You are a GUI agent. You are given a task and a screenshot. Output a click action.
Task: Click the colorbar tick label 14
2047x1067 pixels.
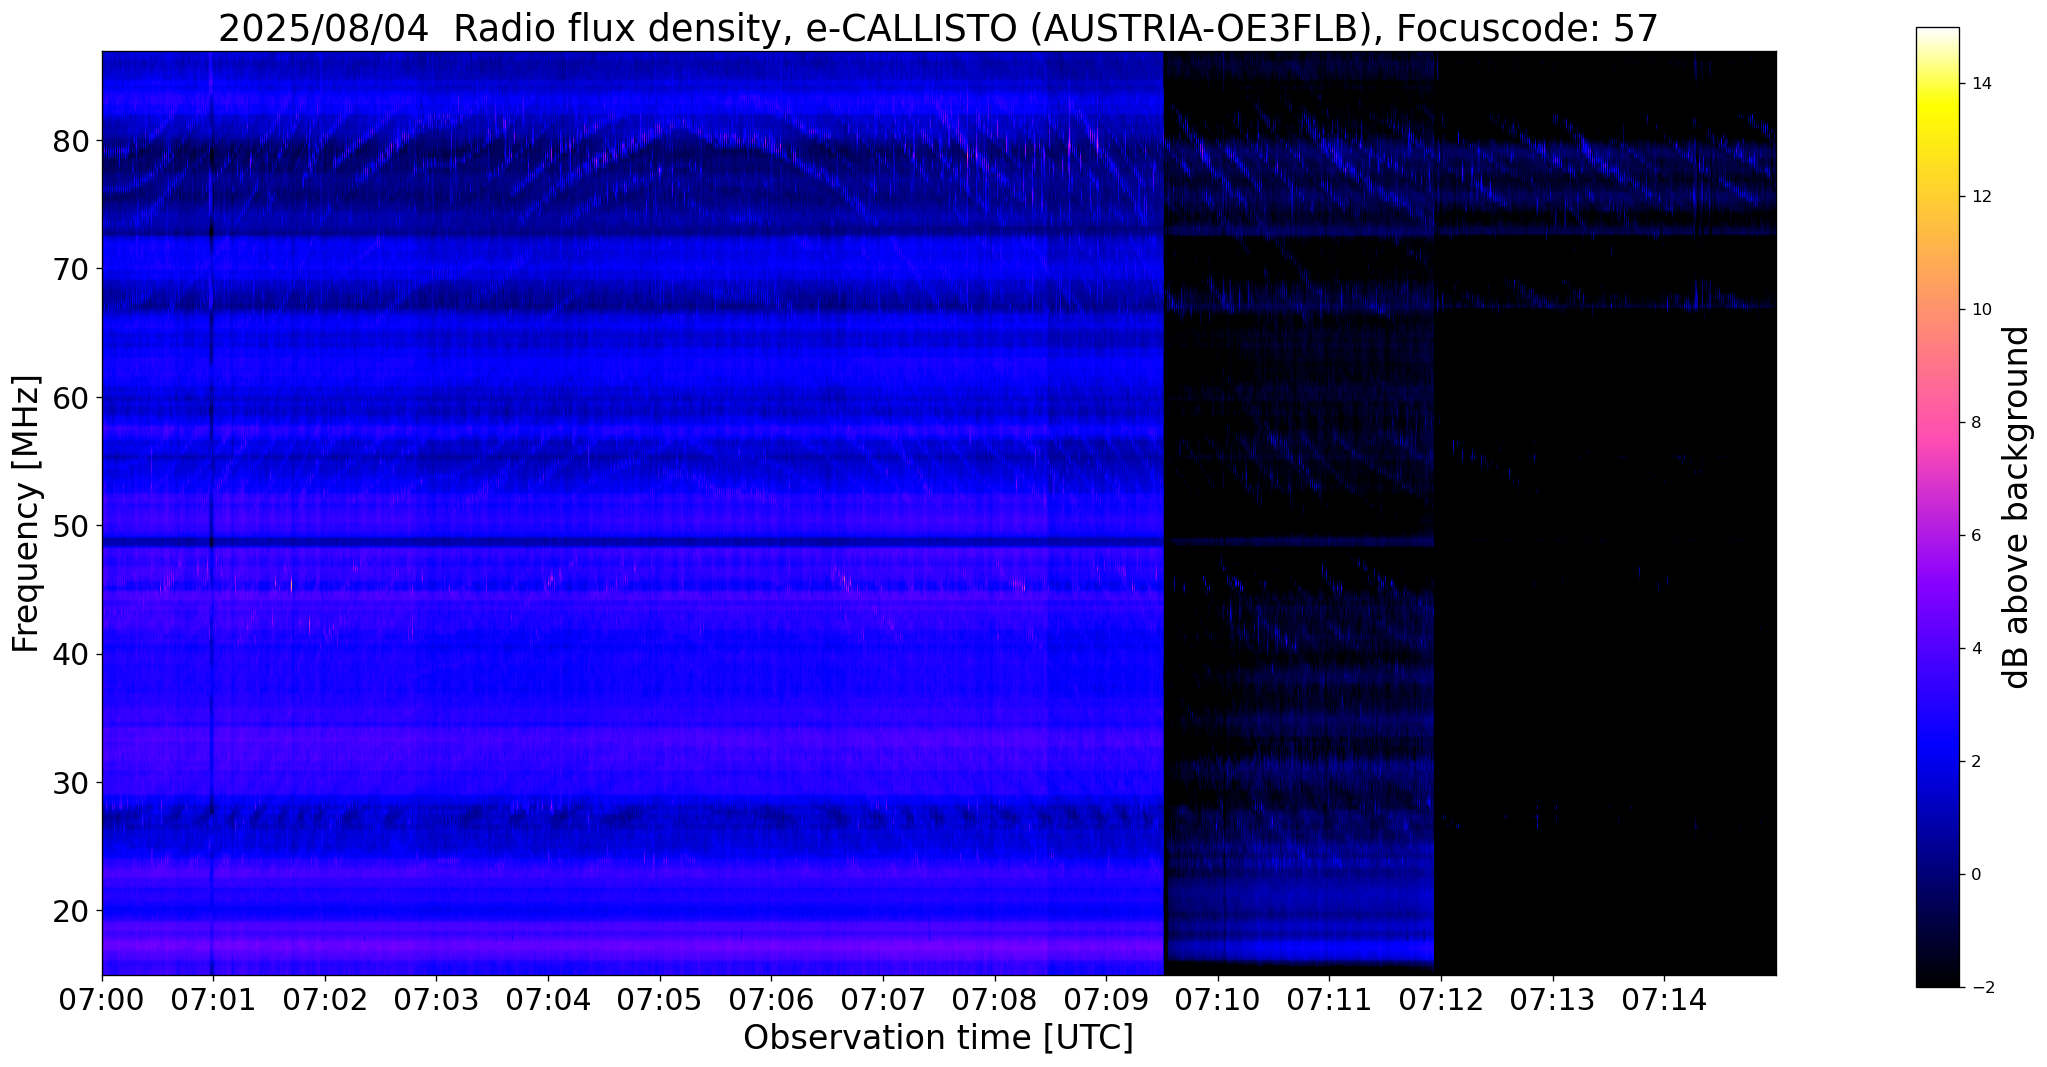pos(1980,84)
